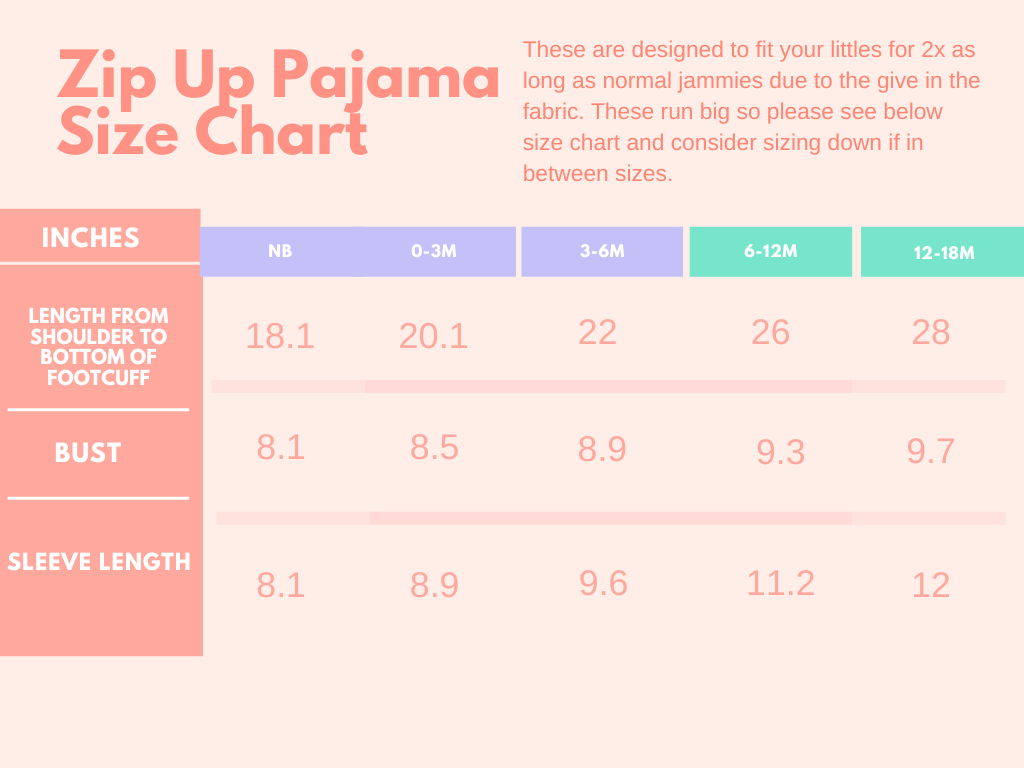Screen dimensions: 1024x768
Task: Pick the 3-6M size column header
Action: tap(602, 252)
